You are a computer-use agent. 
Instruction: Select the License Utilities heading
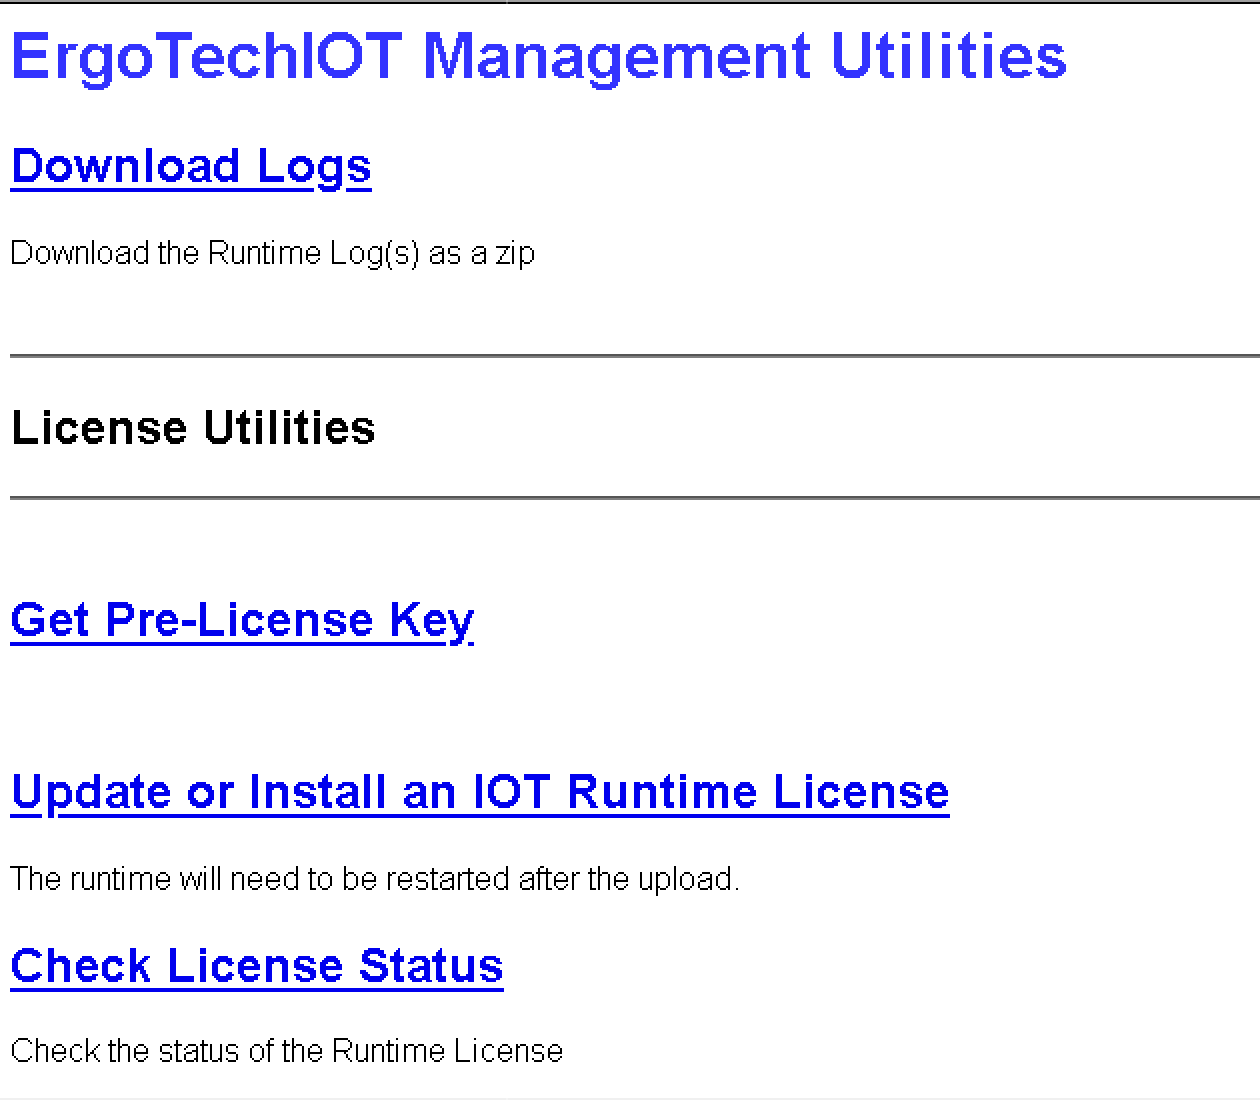(x=193, y=428)
